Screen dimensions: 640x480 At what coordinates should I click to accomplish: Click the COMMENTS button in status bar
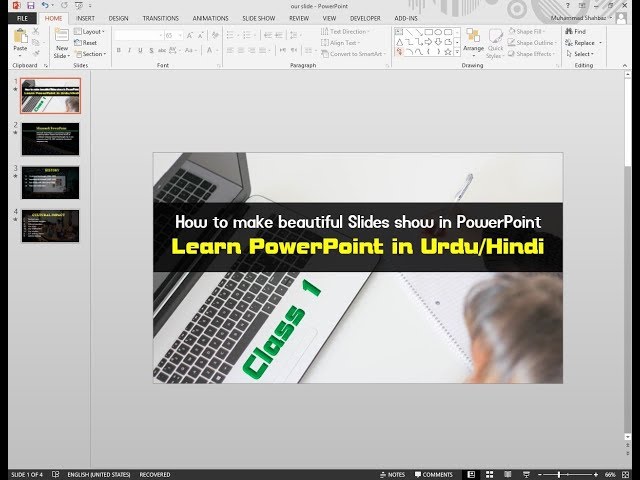pos(434,474)
